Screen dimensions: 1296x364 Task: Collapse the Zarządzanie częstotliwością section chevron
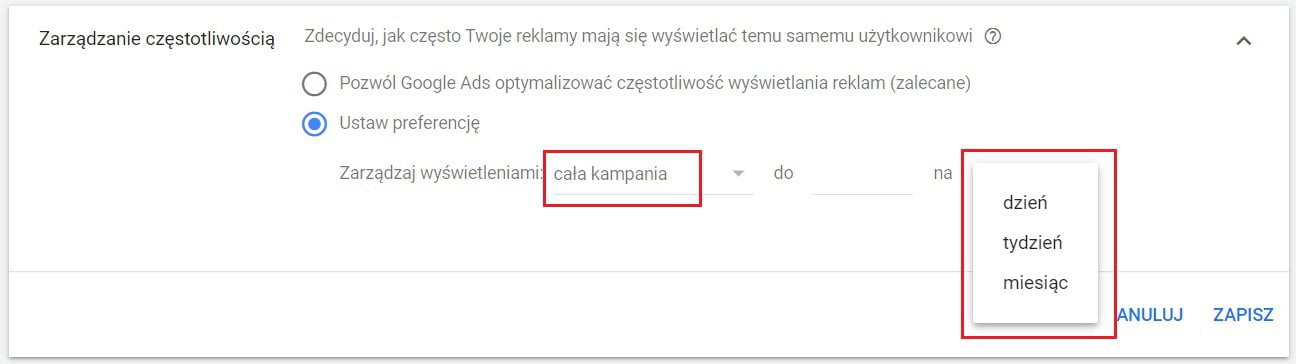pos(1243,41)
